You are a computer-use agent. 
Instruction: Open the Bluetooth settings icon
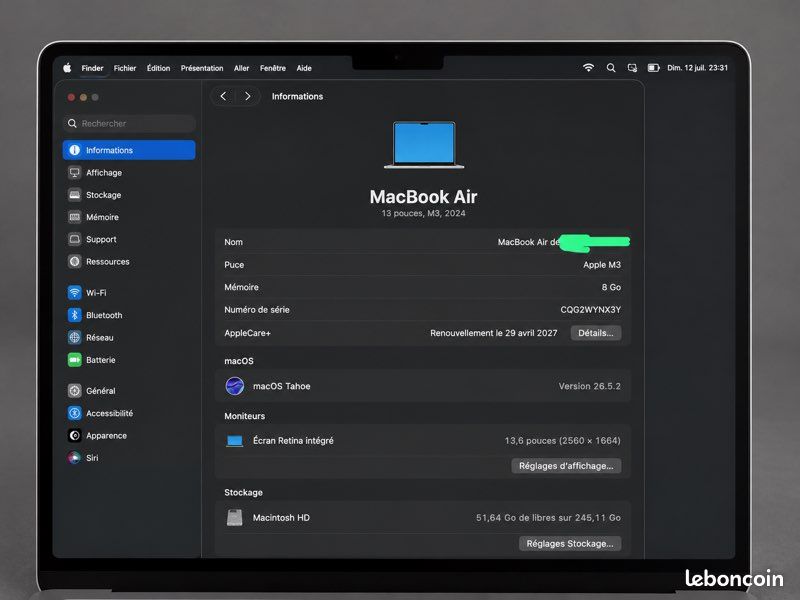[x=74, y=315]
